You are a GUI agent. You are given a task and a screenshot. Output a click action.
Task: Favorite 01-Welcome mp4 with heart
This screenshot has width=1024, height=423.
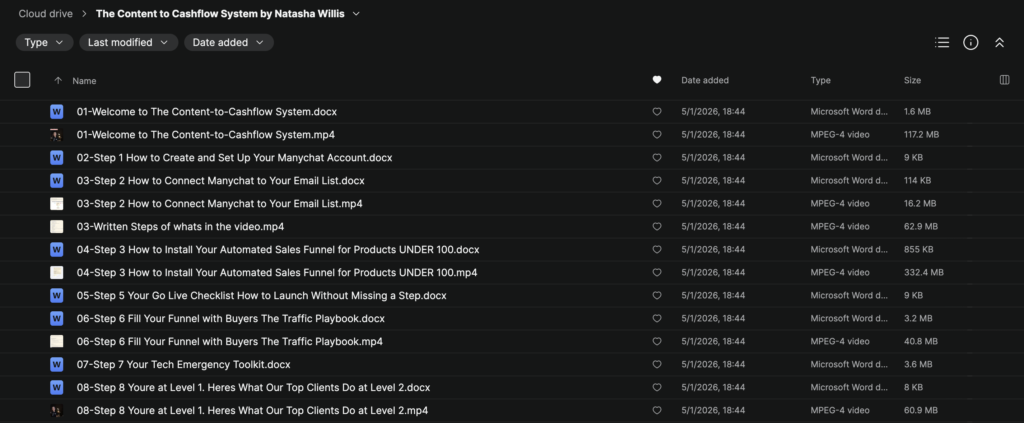pyautogui.click(x=657, y=134)
